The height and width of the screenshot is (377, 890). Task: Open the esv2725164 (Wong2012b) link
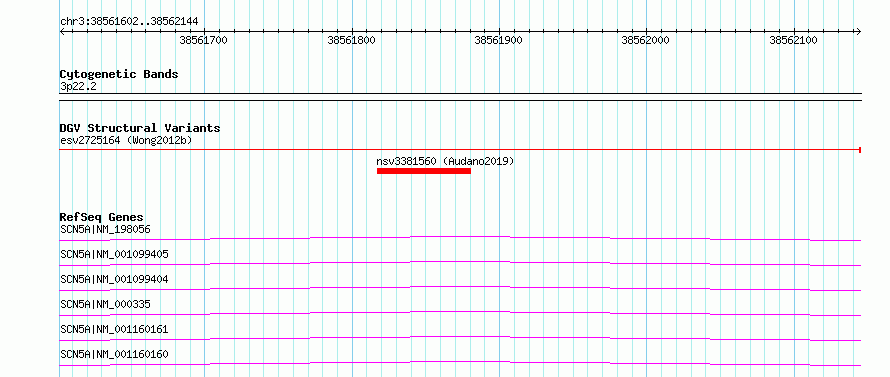[126, 140]
